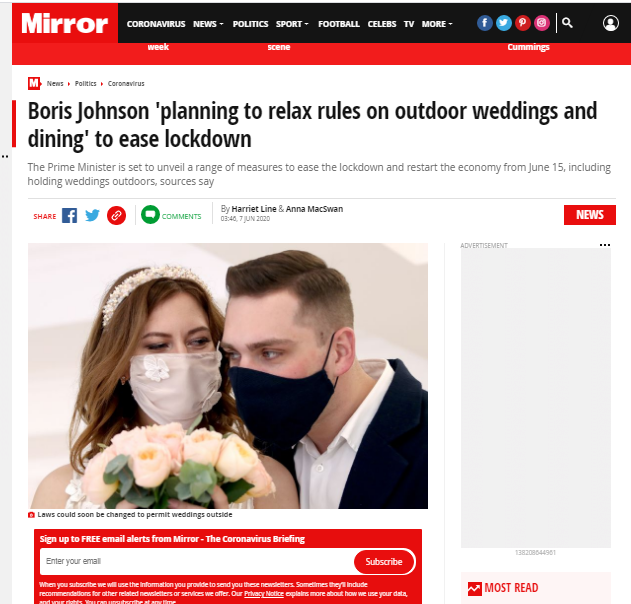Screen dimensions: 631x604
Task: Open the Football nav section
Action: 339,24
